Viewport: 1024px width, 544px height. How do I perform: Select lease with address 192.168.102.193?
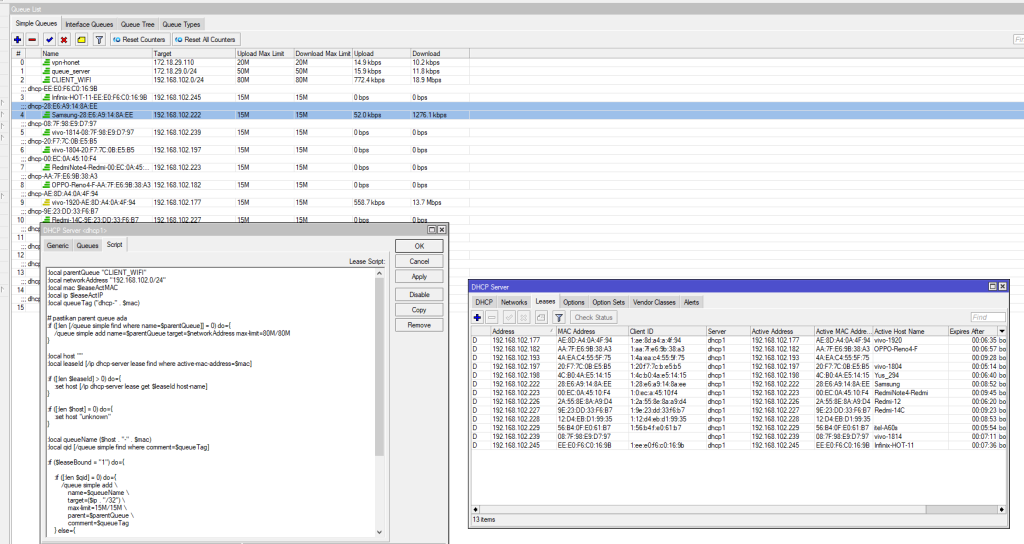pyautogui.click(x=739, y=358)
